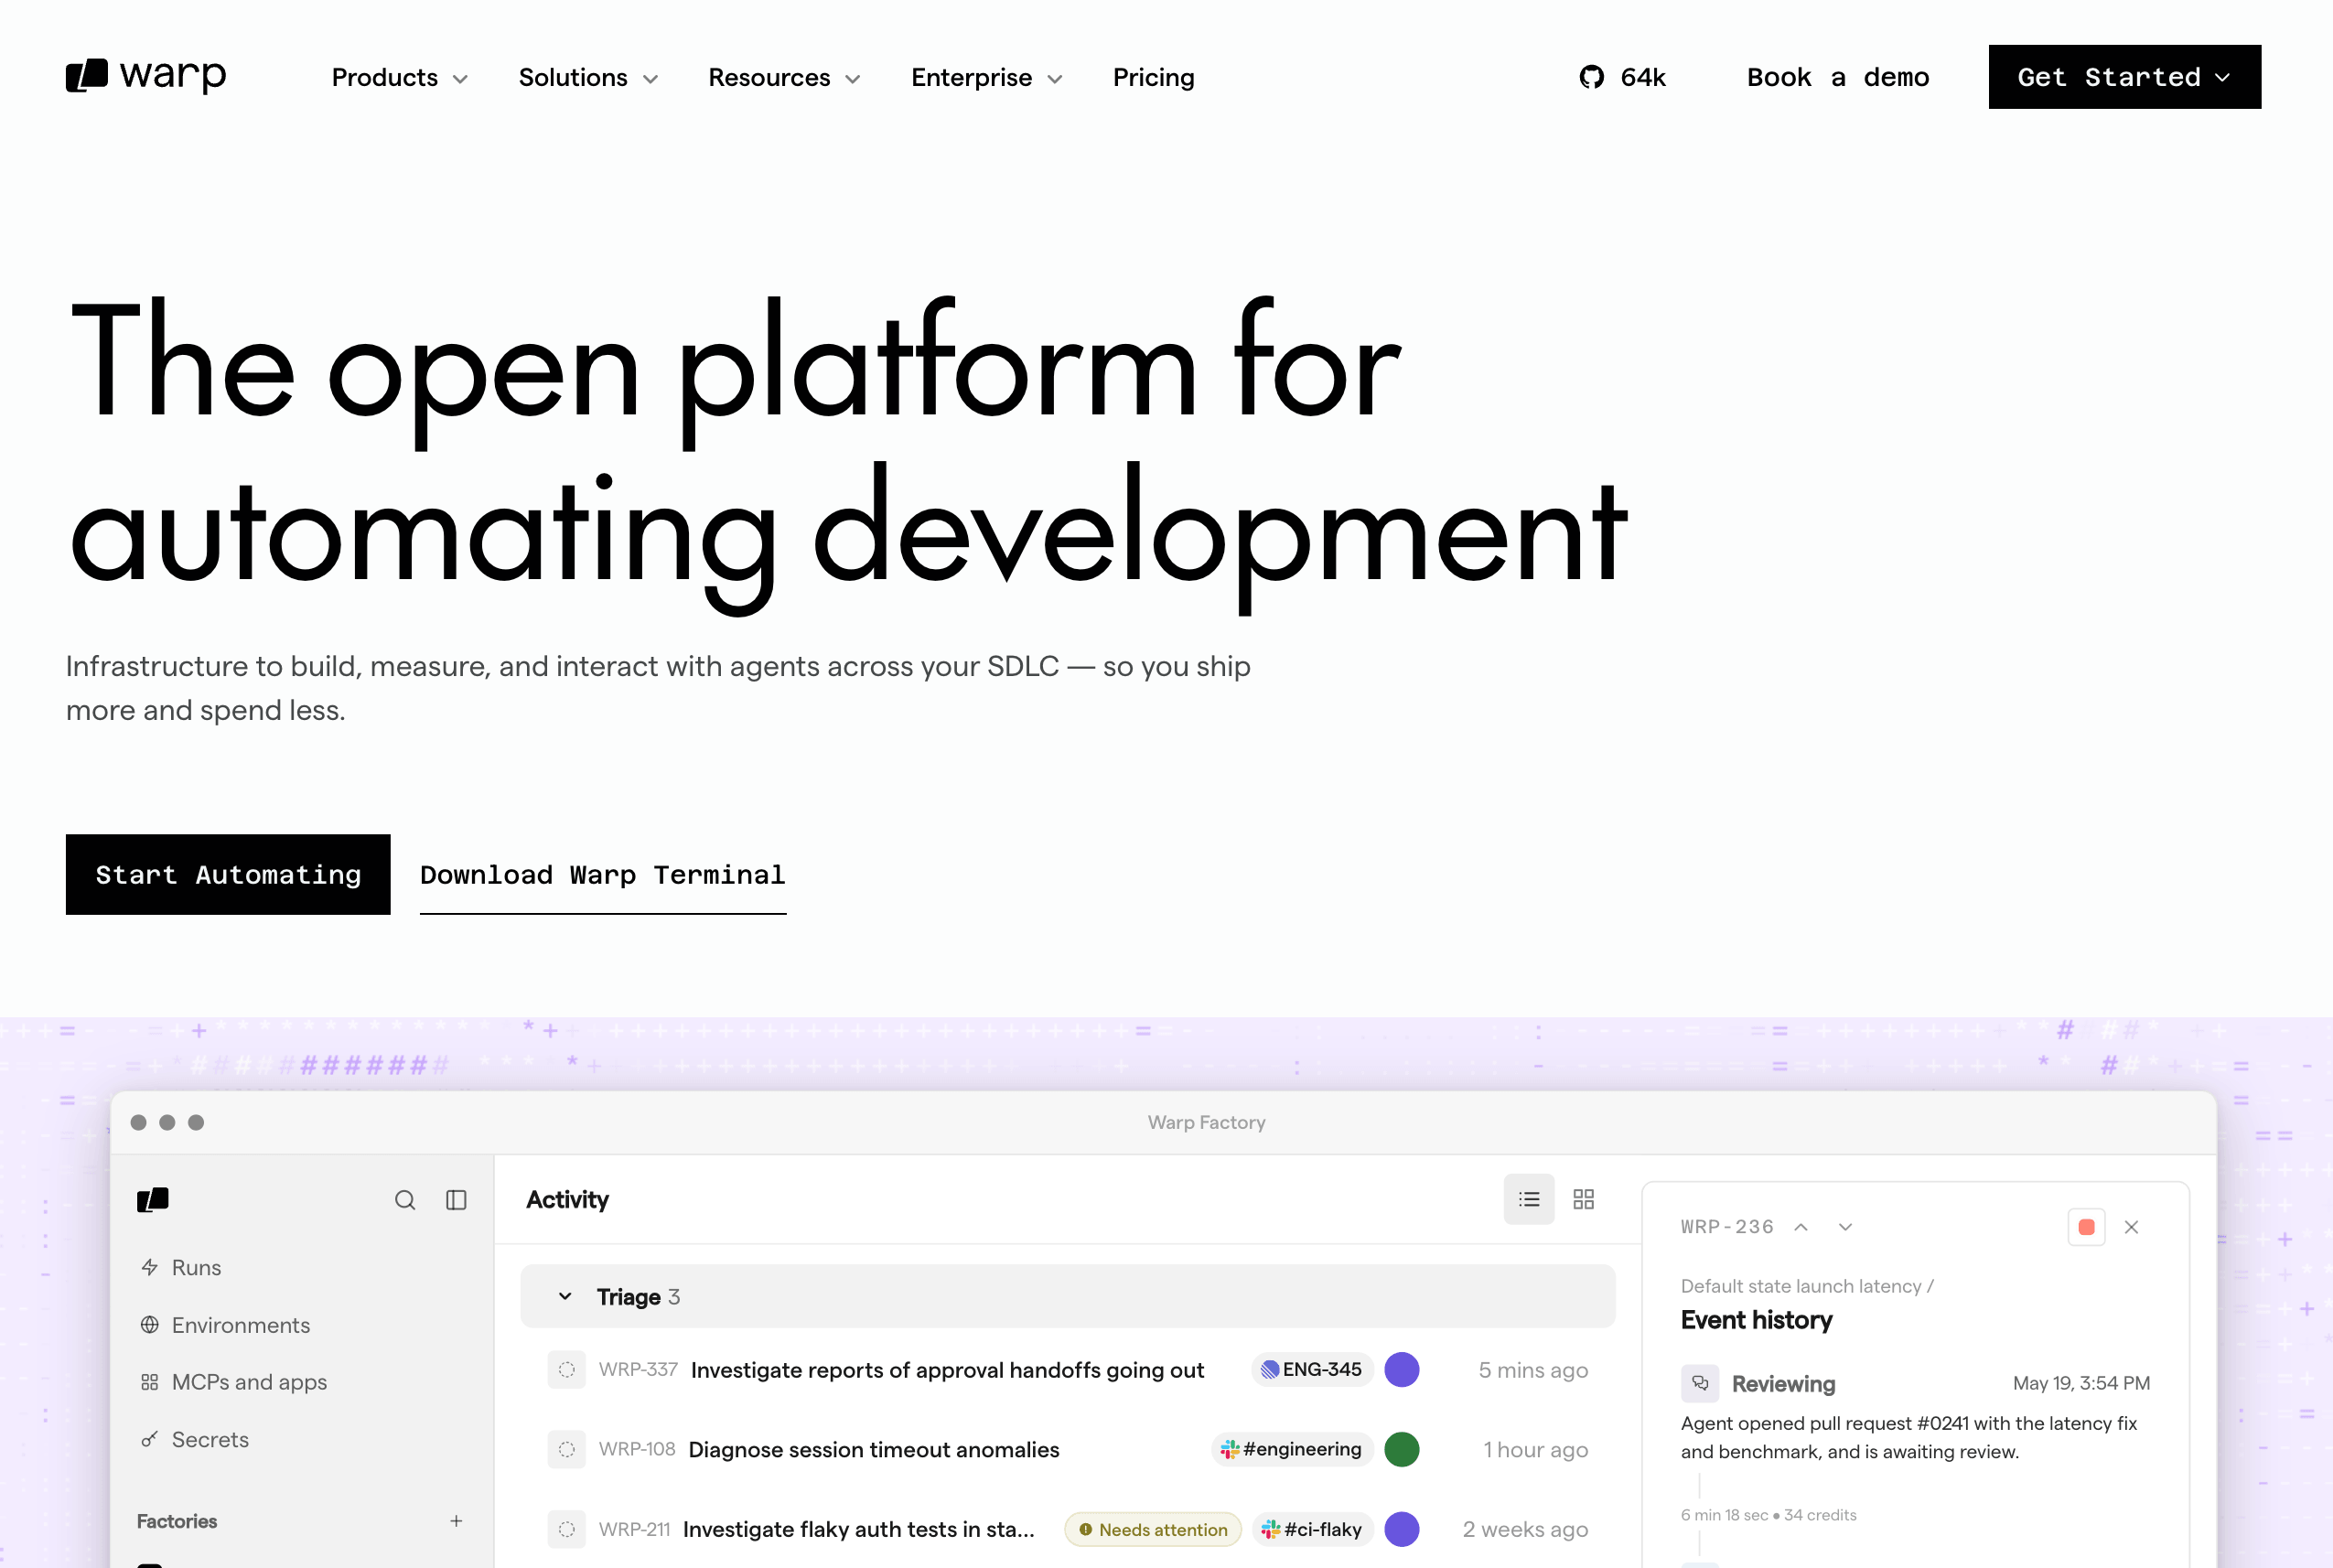Click the red stop button for WRP-236
2333x1568 pixels.
(x=2087, y=1227)
